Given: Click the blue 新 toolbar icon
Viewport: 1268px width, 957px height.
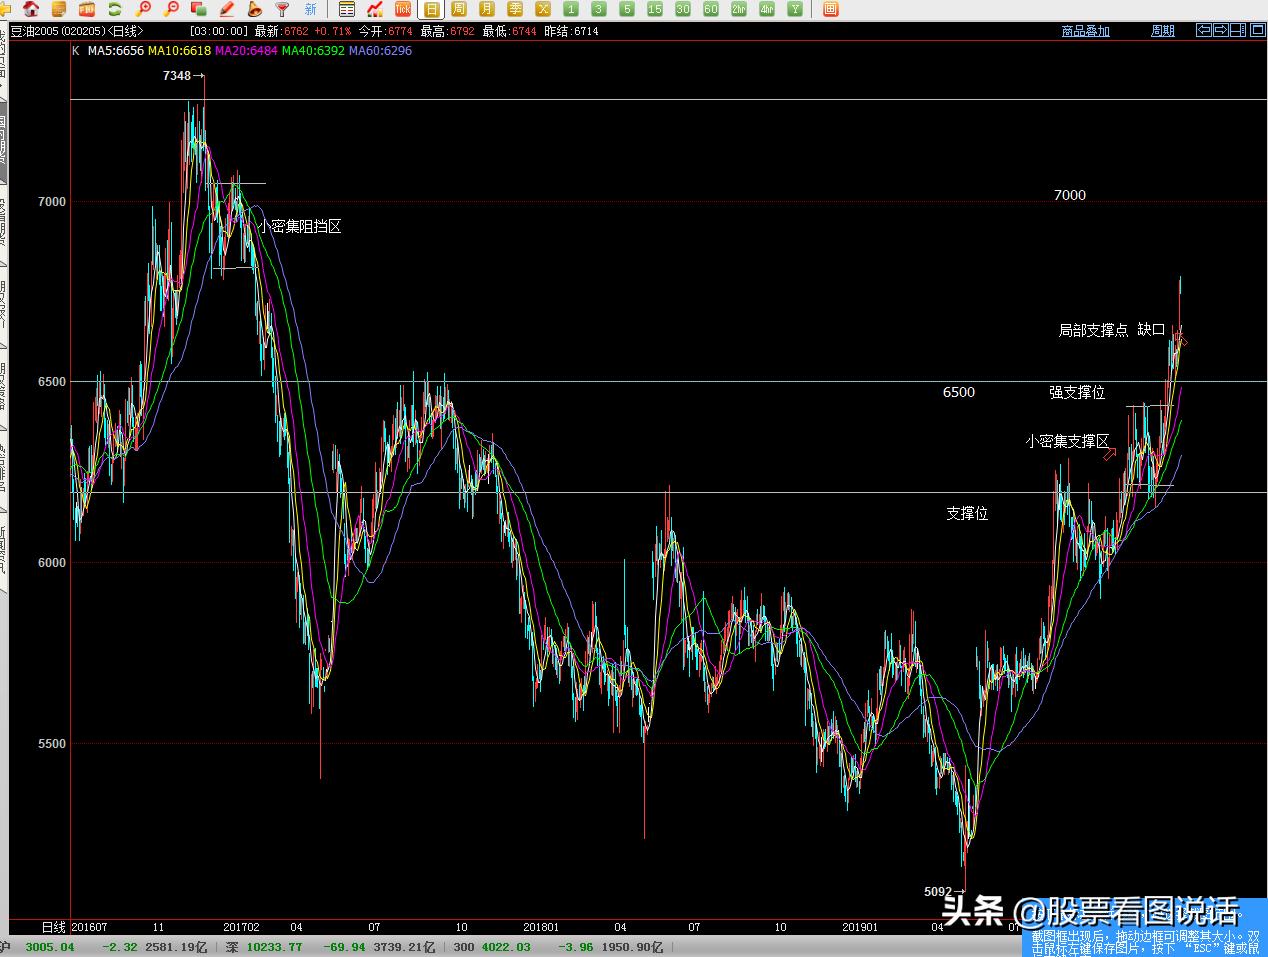Looking at the screenshot, I should (311, 9).
